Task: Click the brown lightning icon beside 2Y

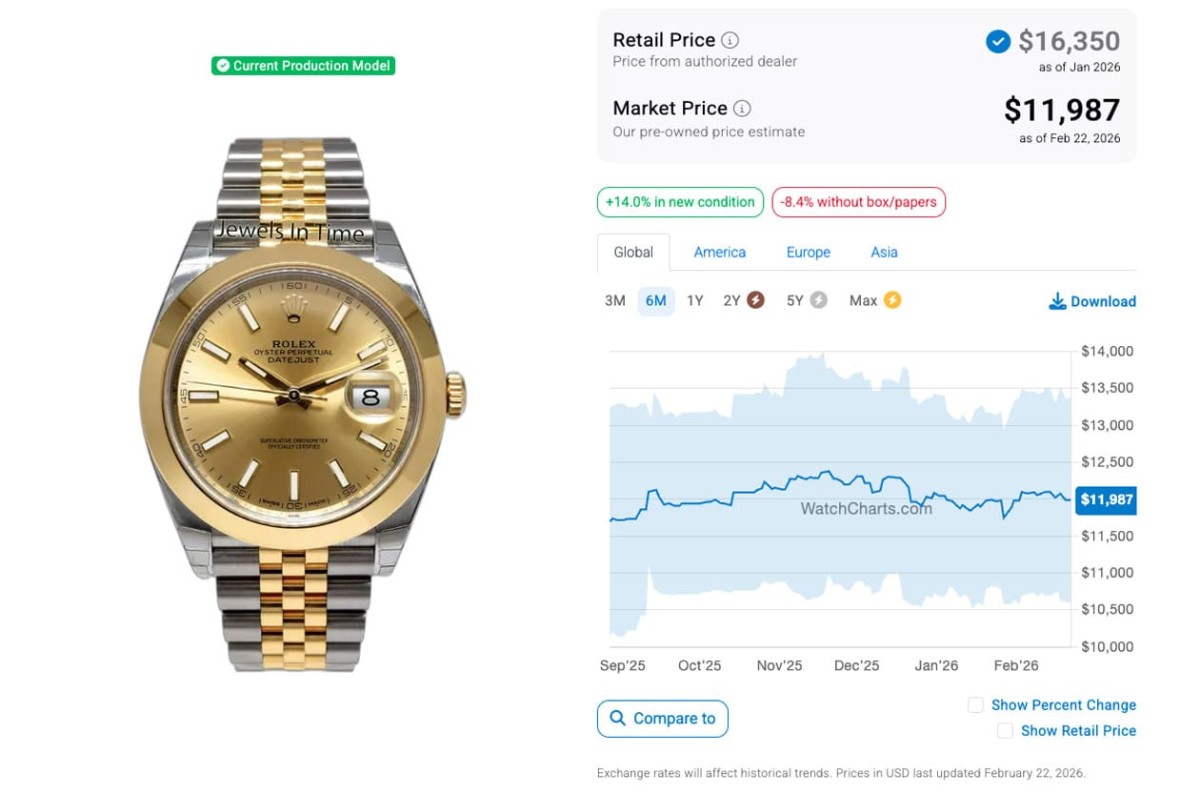Action: [x=755, y=300]
